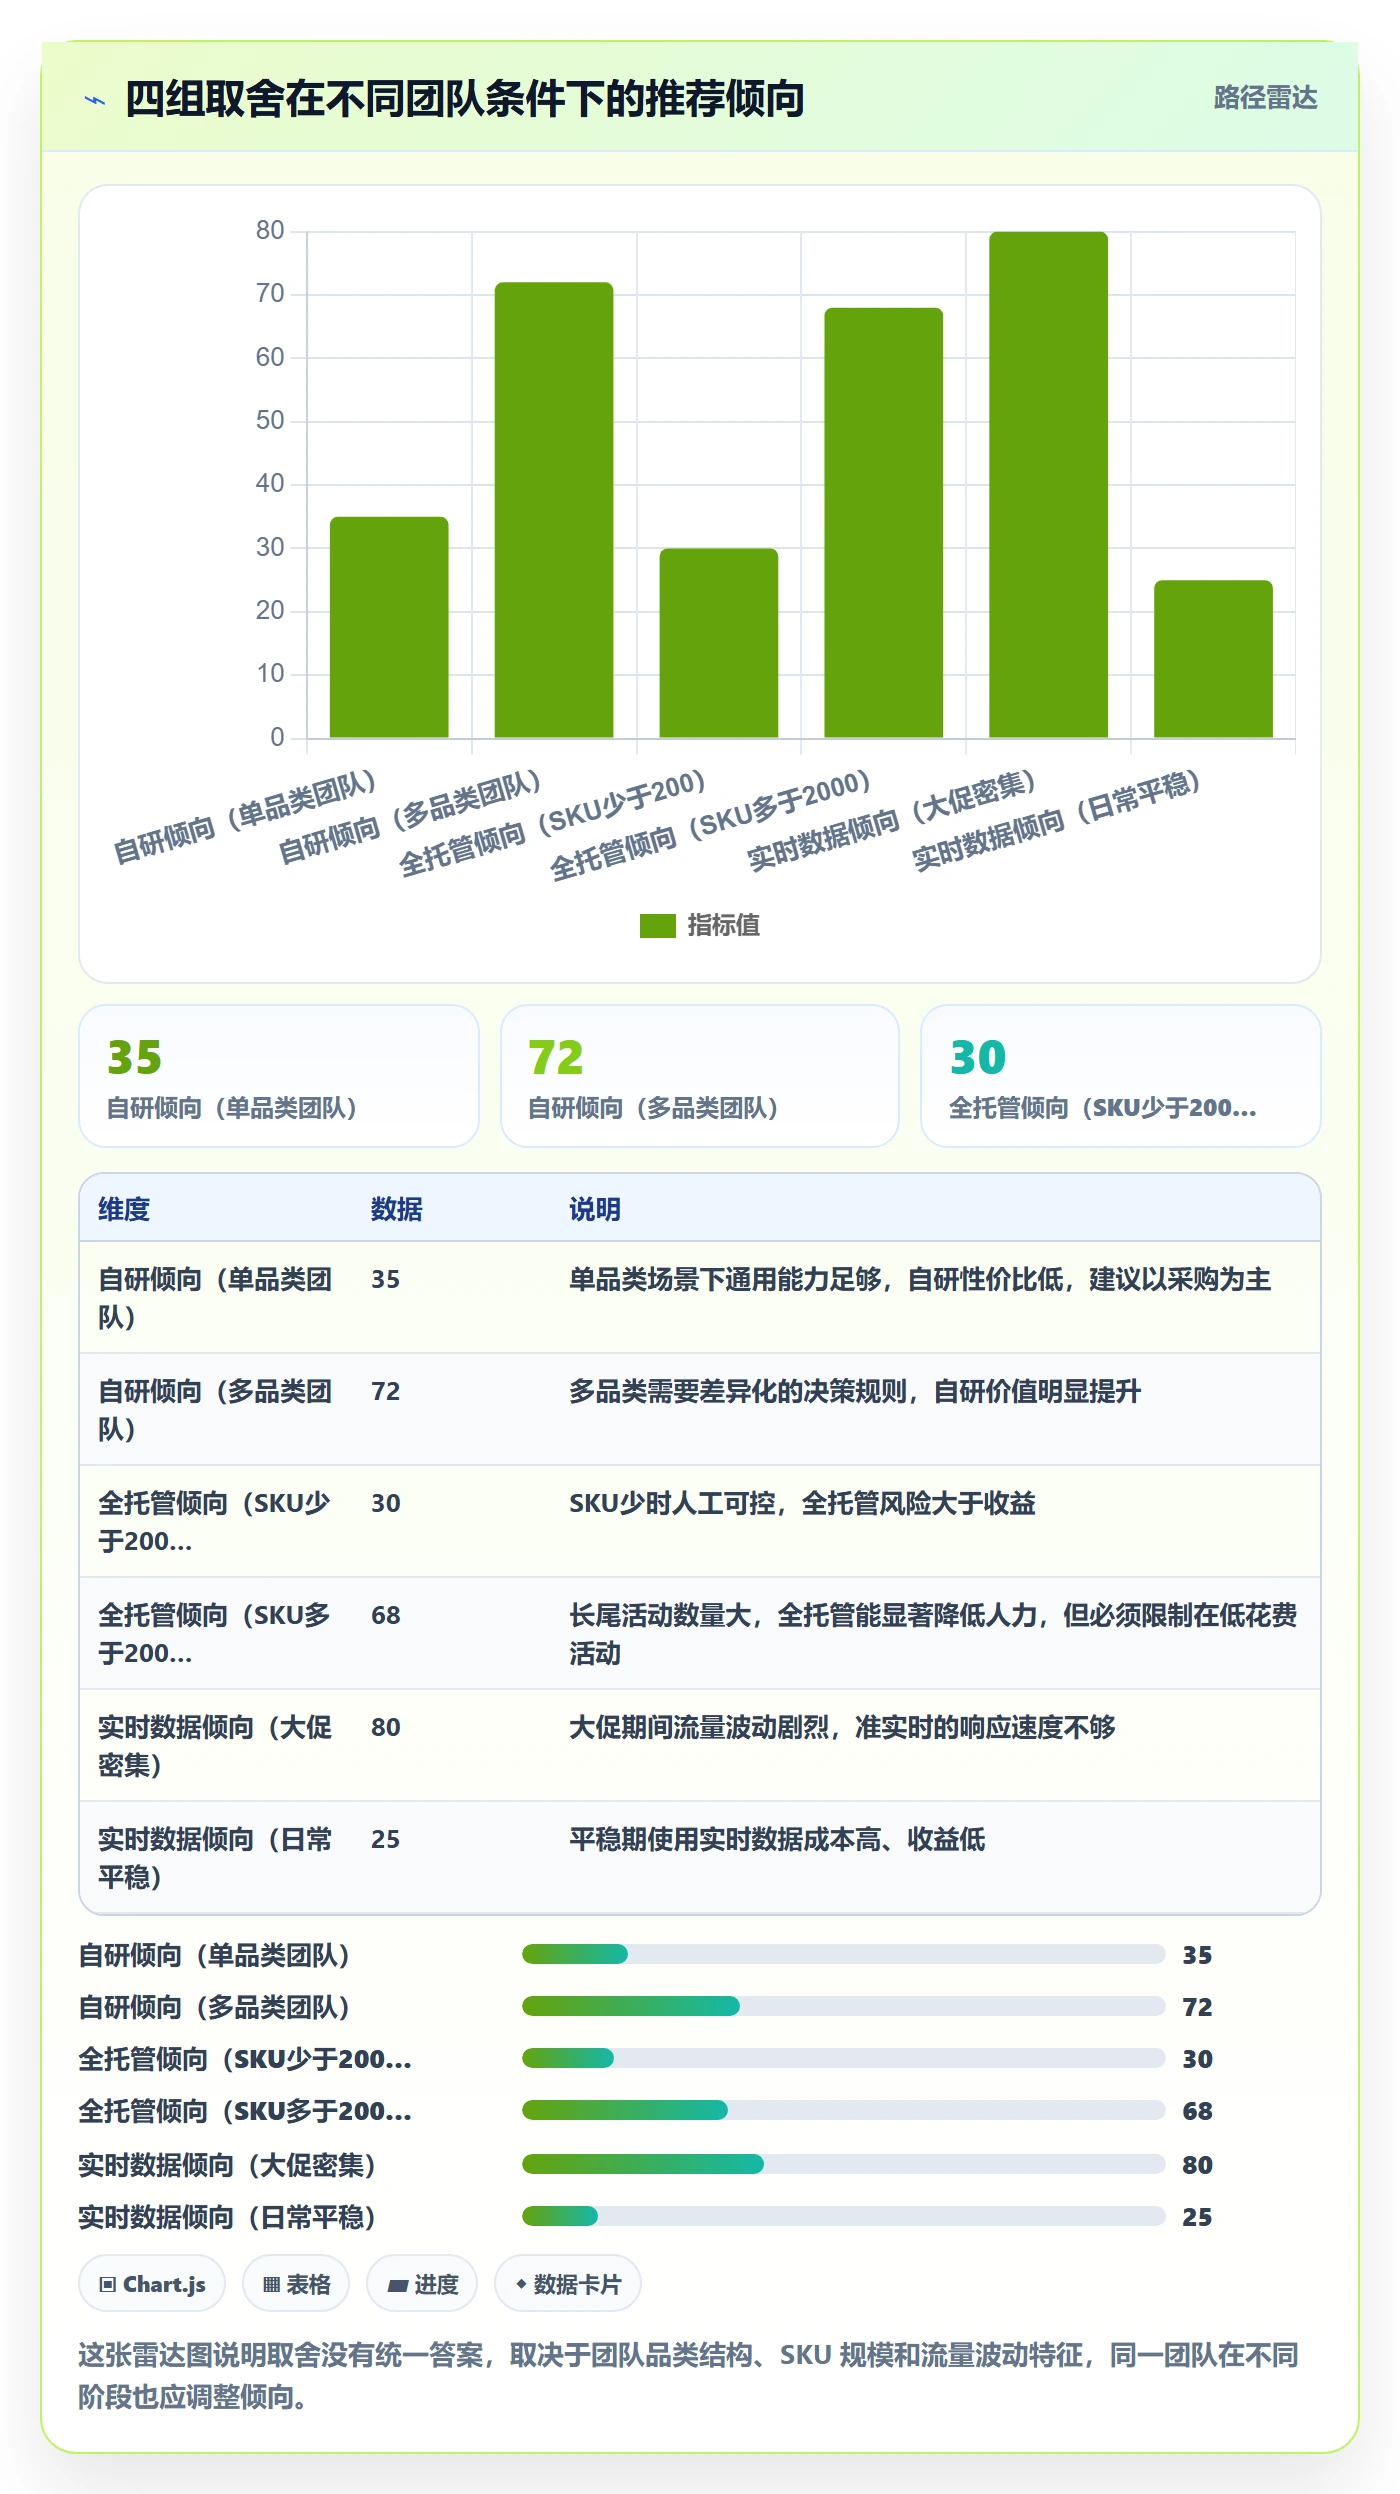Screen dimensions: 1400x2494
Task: Click progress bar for 全托管倾向（SKU少于200…
Action: click(x=843, y=2058)
